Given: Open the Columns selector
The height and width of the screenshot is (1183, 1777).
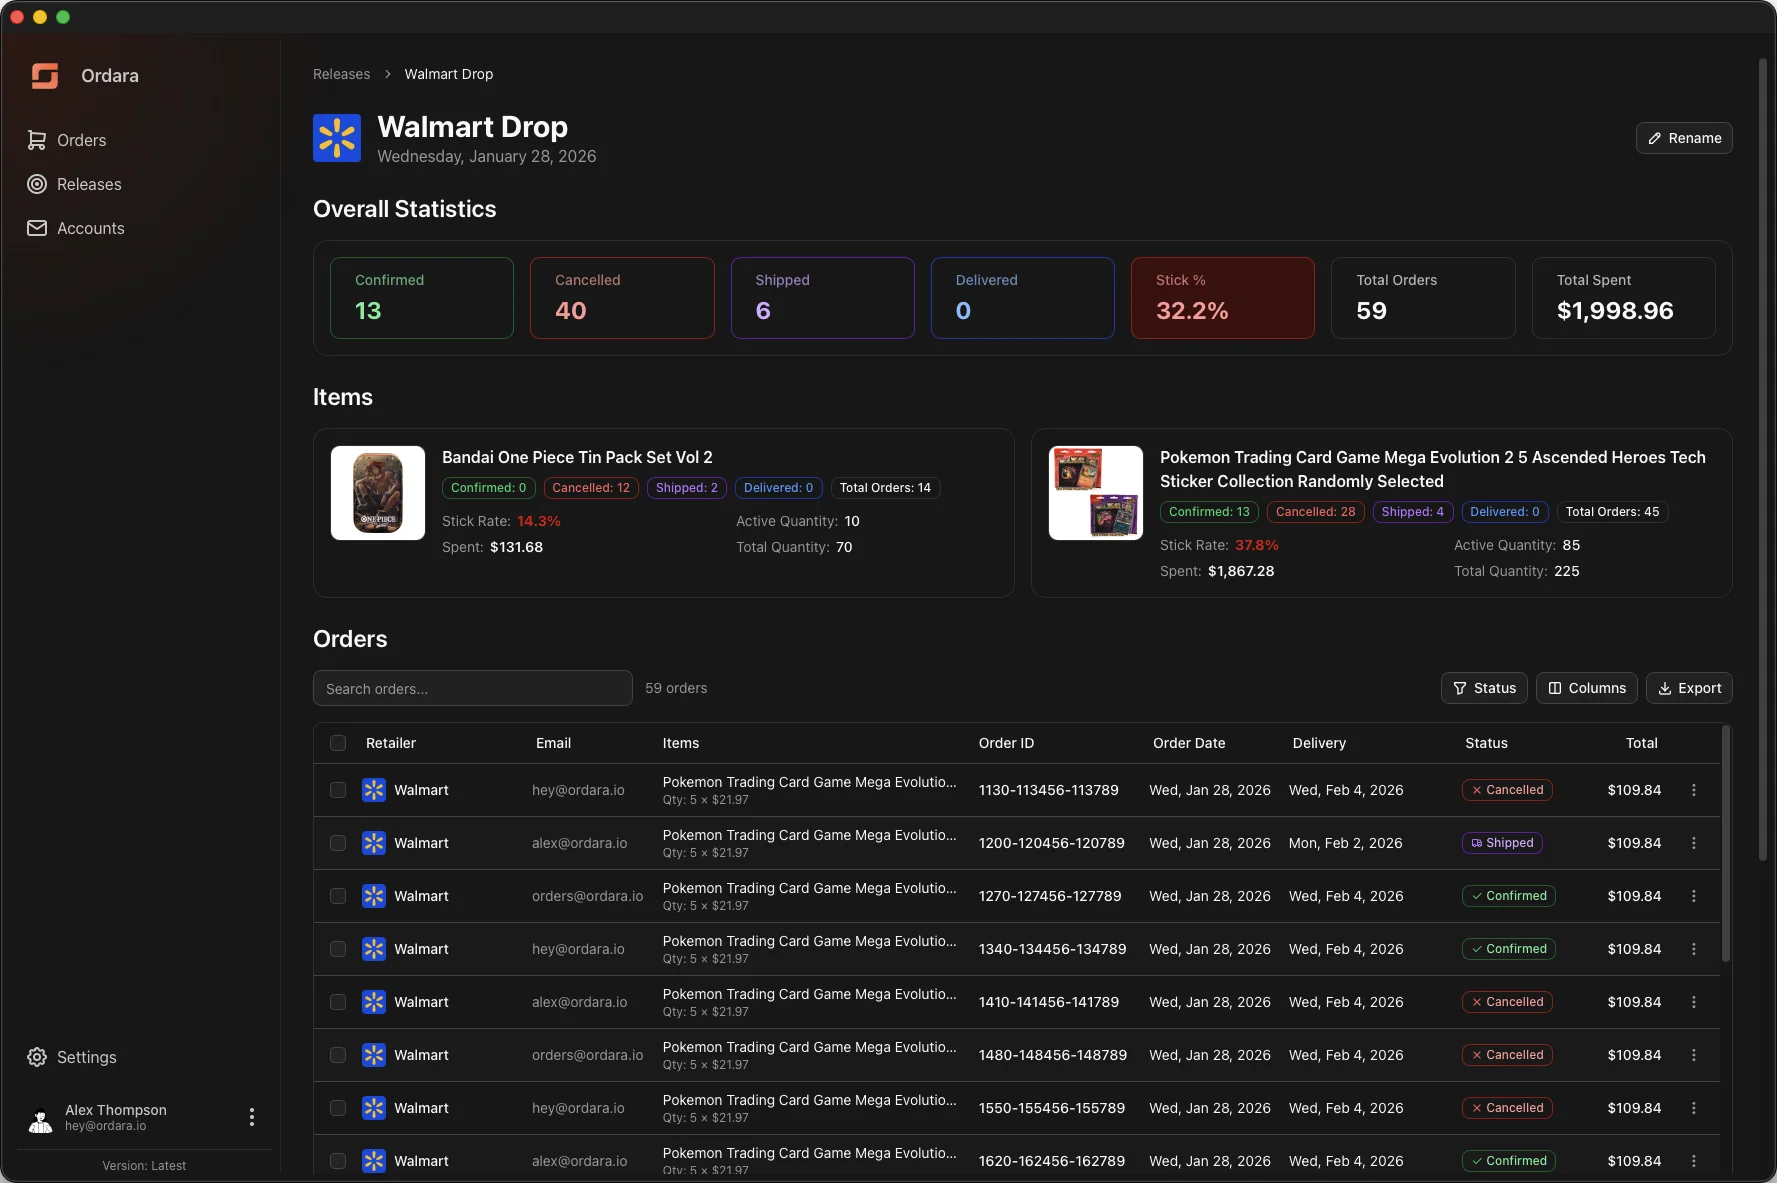Looking at the screenshot, I should pos(1587,688).
